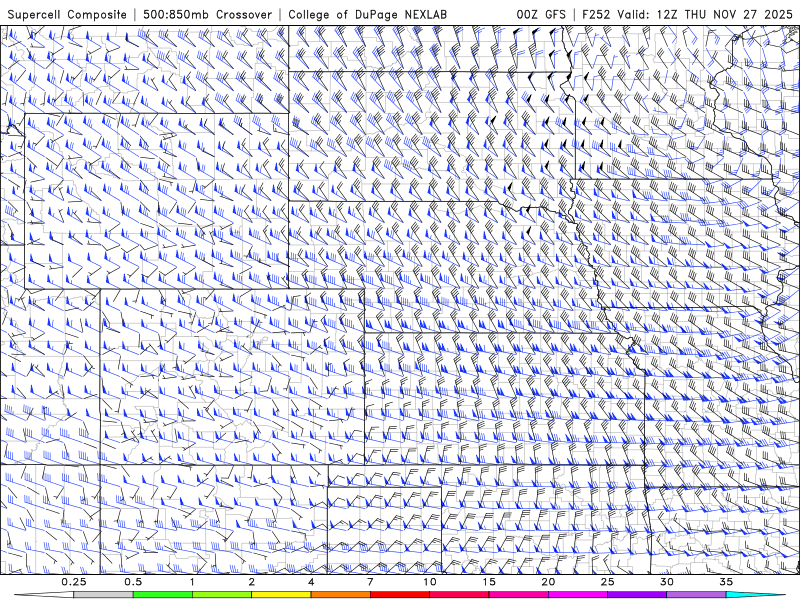The width and height of the screenshot is (800, 600).
Task: Click the legend value "30"
Action: tap(666, 582)
